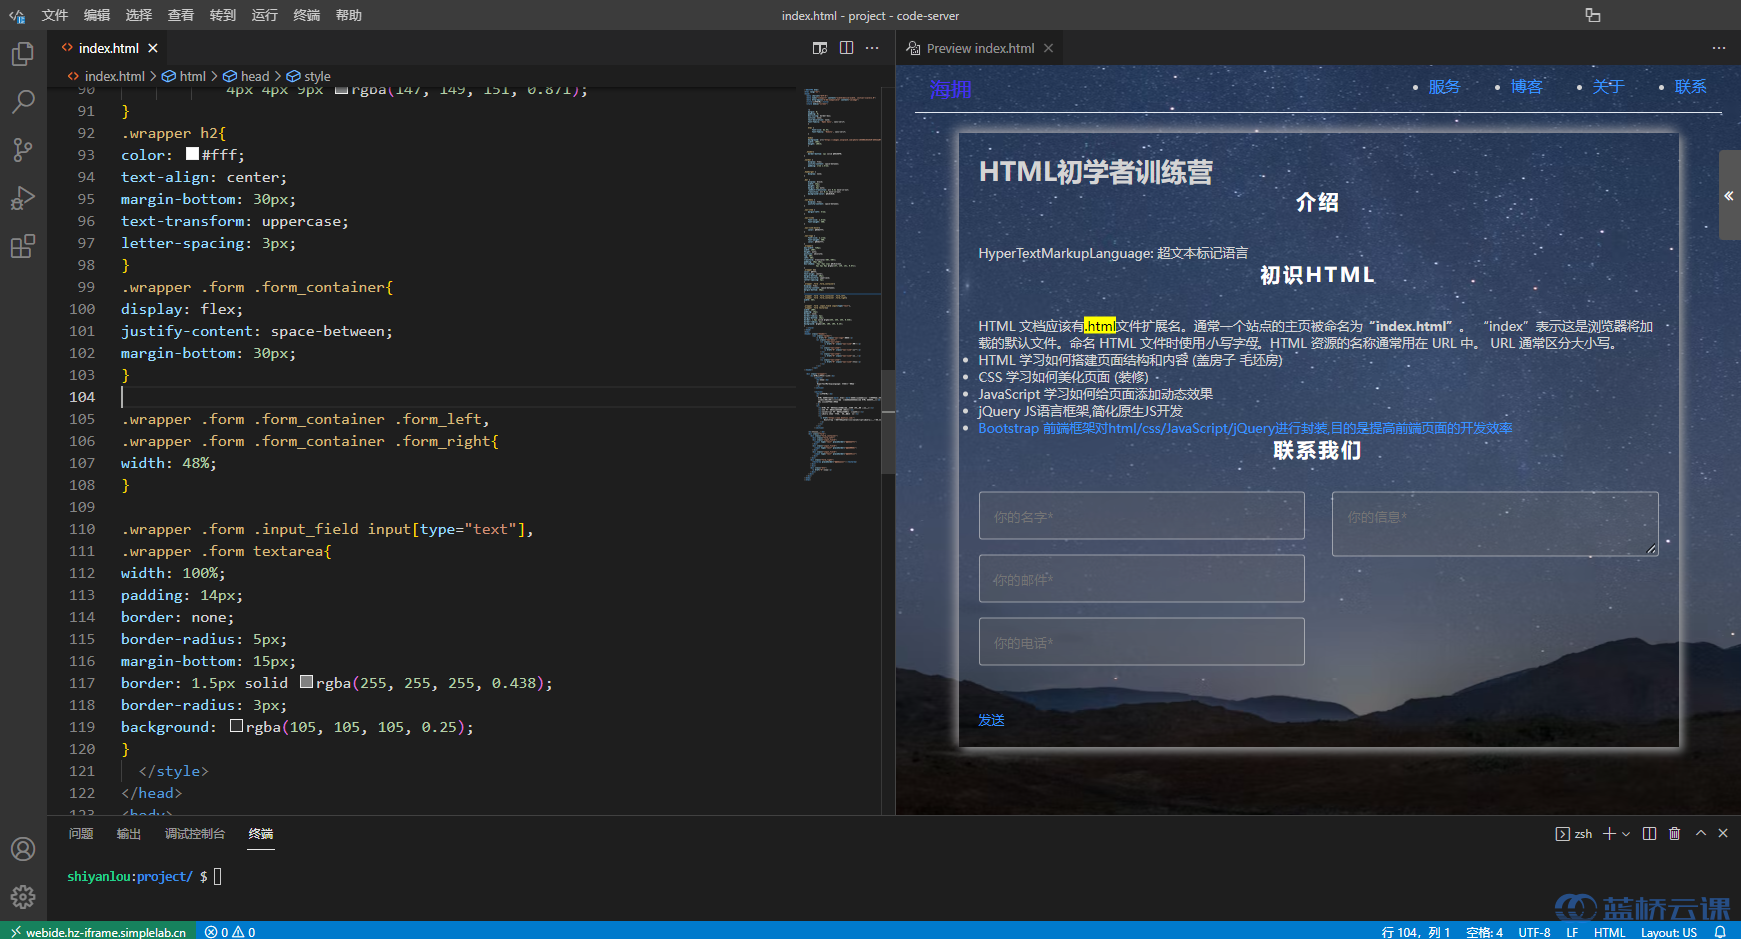1741x939 pixels.
Task: Open the Search view icon
Action: tap(23, 102)
